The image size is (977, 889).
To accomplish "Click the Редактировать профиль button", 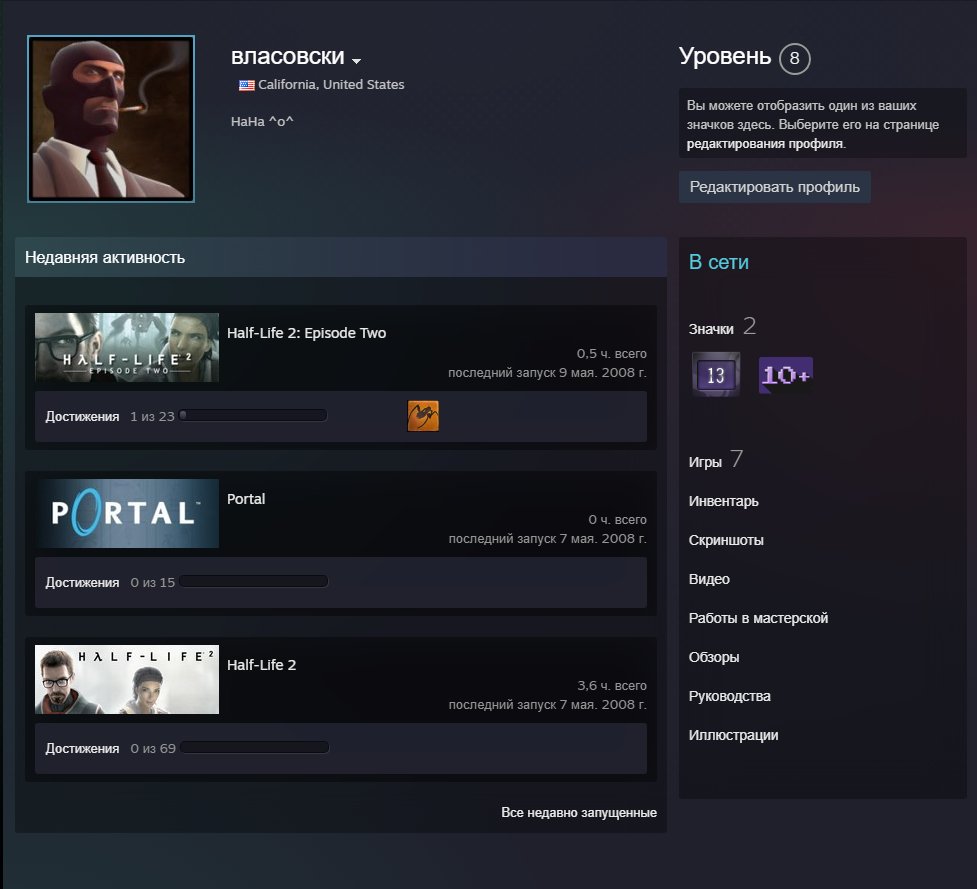I will point(774,187).
